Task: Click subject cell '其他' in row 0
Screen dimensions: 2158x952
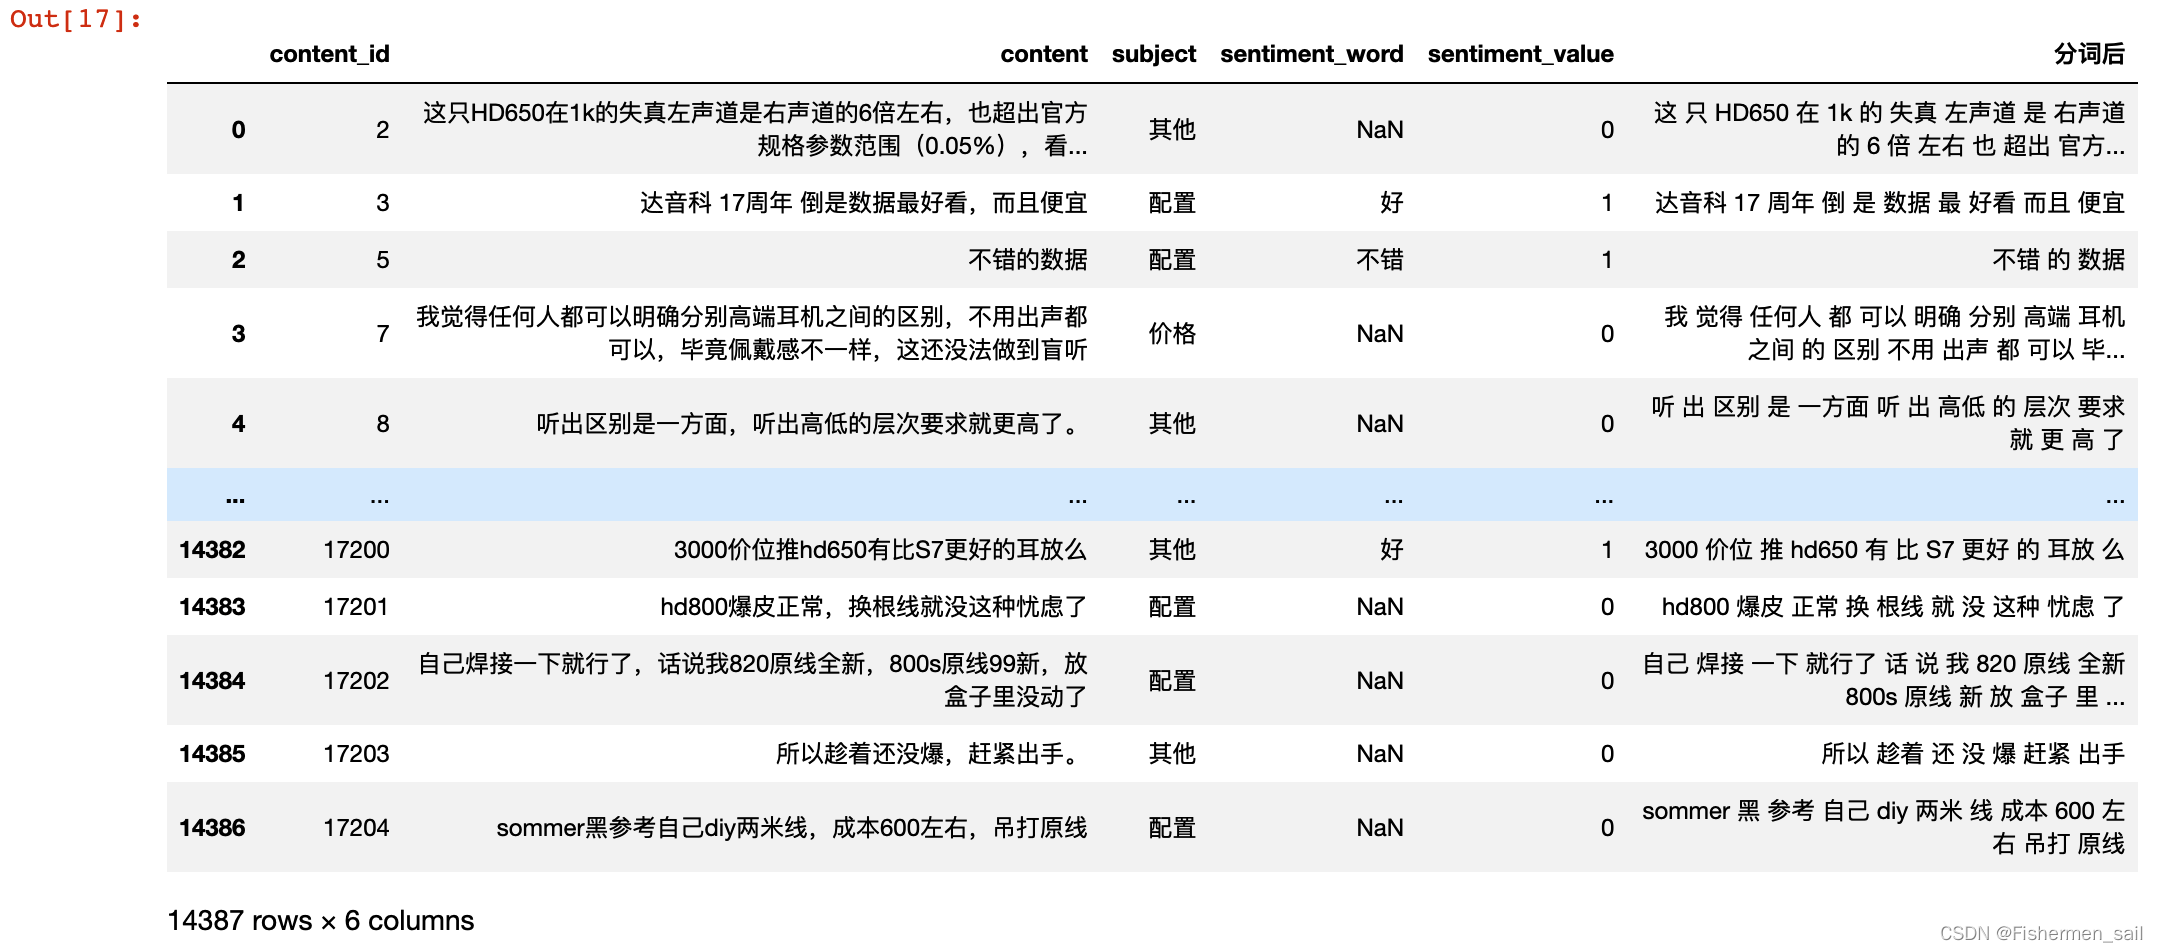Action: [1172, 130]
